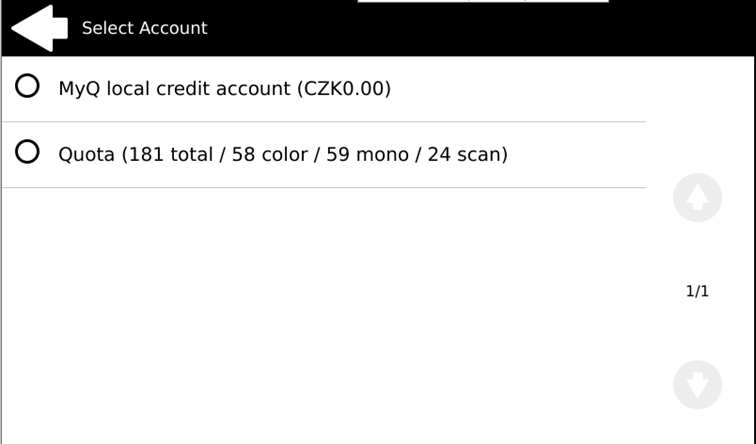The width and height of the screenshot is (756, 444).
Task: Click the word Quota in the list
Action: coord(87,155)
